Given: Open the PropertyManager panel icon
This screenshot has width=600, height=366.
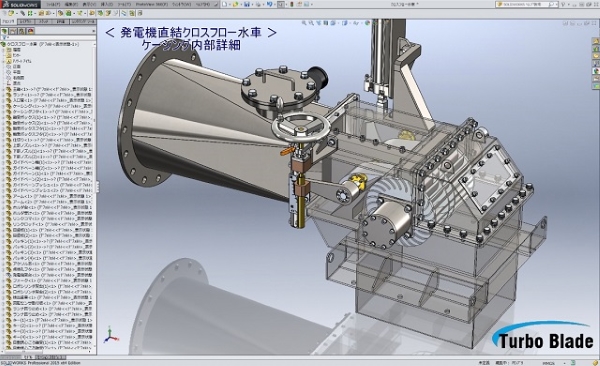Looking at the screenshot, I should 13,31.
